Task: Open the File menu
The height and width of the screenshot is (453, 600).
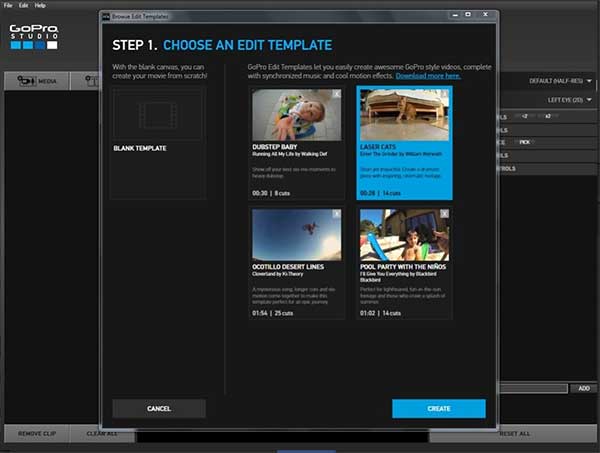Action: tap(8, 5)
